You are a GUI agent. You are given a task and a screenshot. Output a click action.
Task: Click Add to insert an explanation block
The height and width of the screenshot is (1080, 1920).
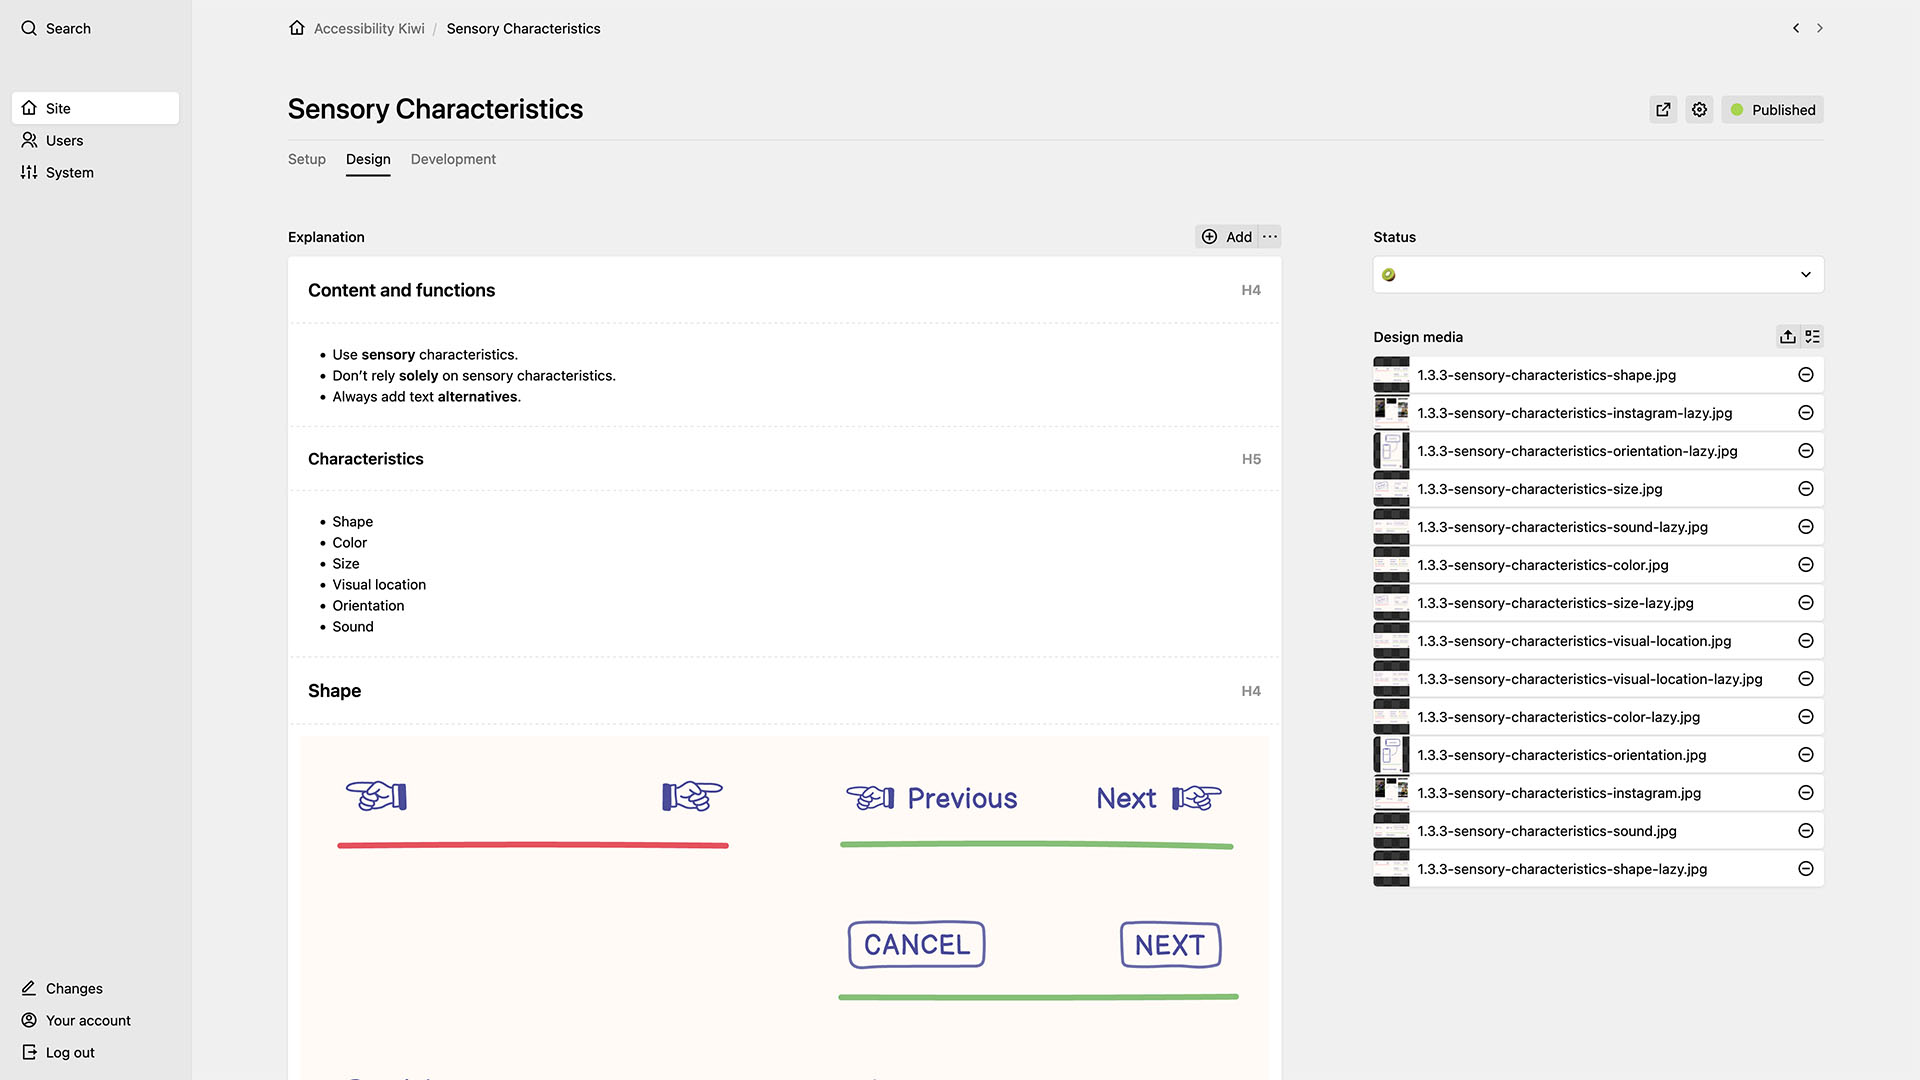1227,237
